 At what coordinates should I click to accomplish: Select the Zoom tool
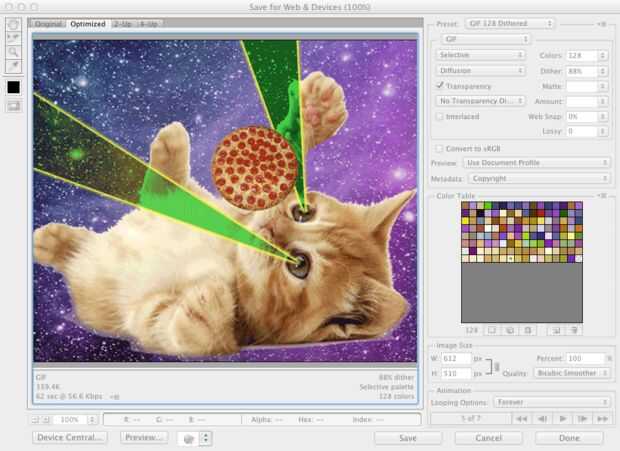(13, 51)
